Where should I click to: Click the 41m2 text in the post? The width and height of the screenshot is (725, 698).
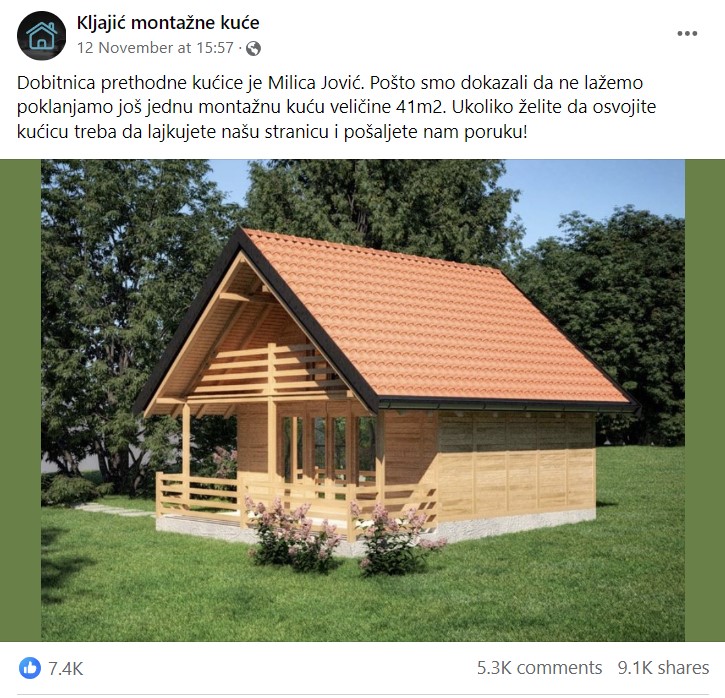(x=421, y=107)
